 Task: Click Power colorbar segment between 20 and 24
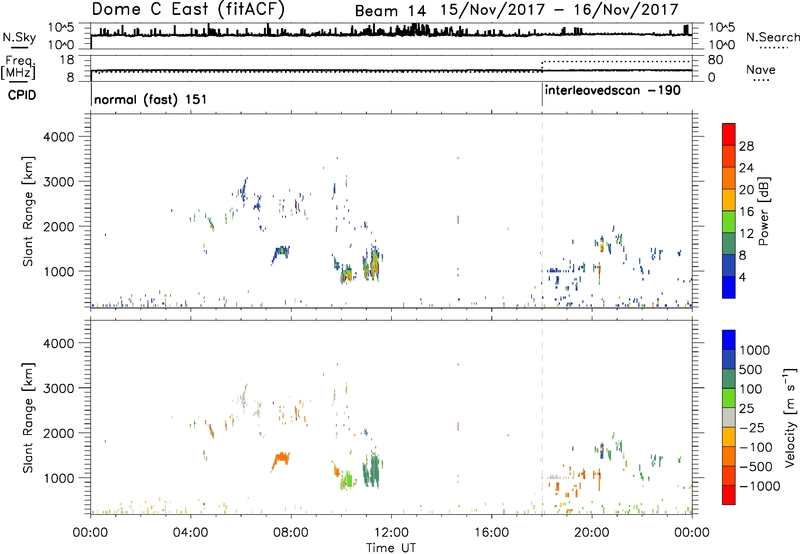click(x=729, y=178)
